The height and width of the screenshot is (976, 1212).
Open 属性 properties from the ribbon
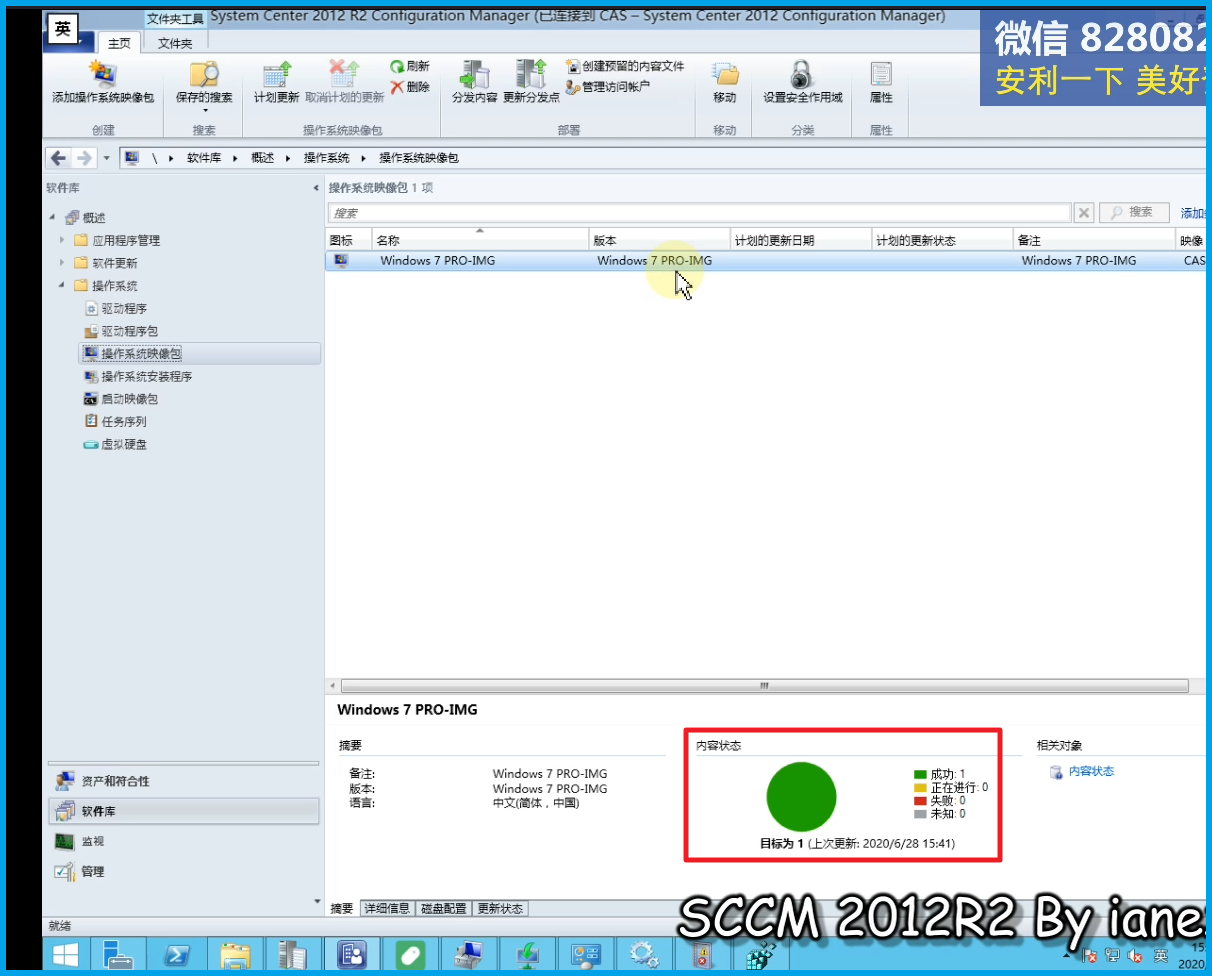click(x=881, y=82)
